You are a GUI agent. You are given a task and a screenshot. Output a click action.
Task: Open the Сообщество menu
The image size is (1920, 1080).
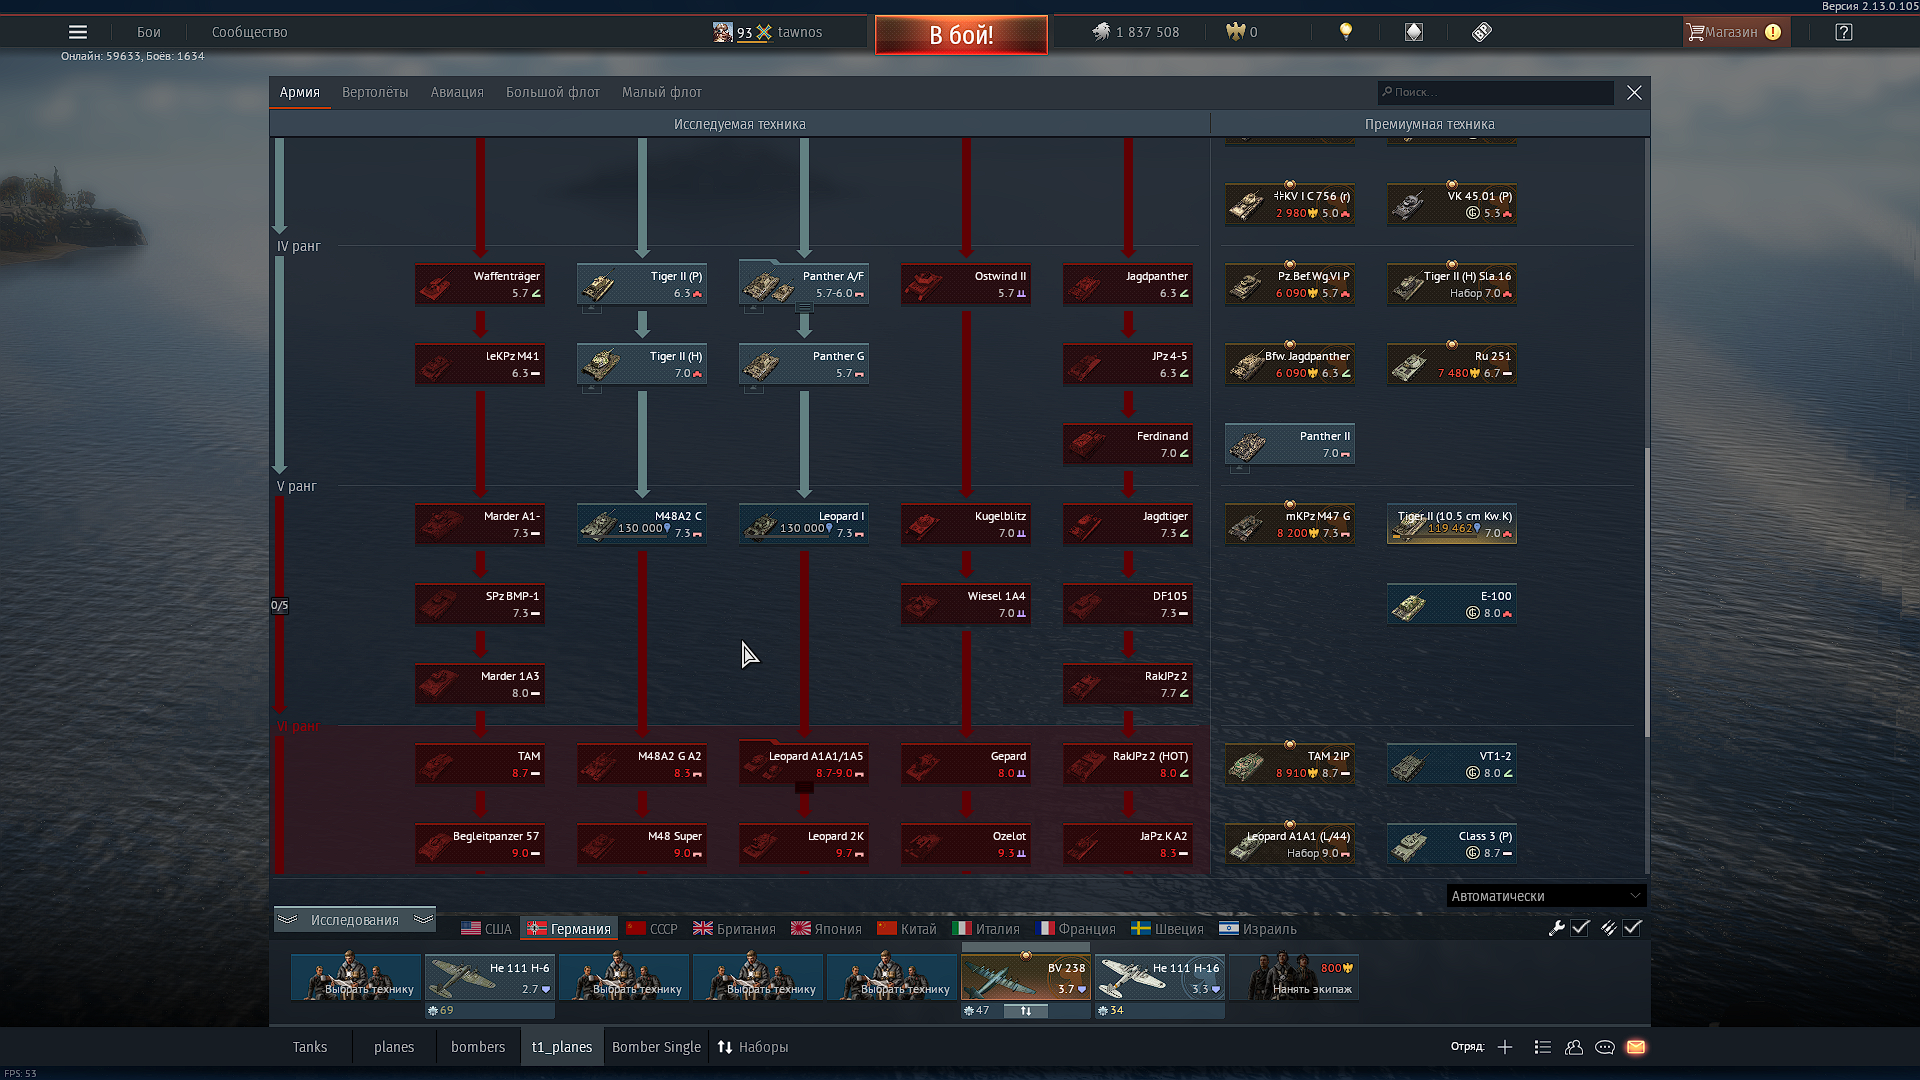click(x=250, y=32)
